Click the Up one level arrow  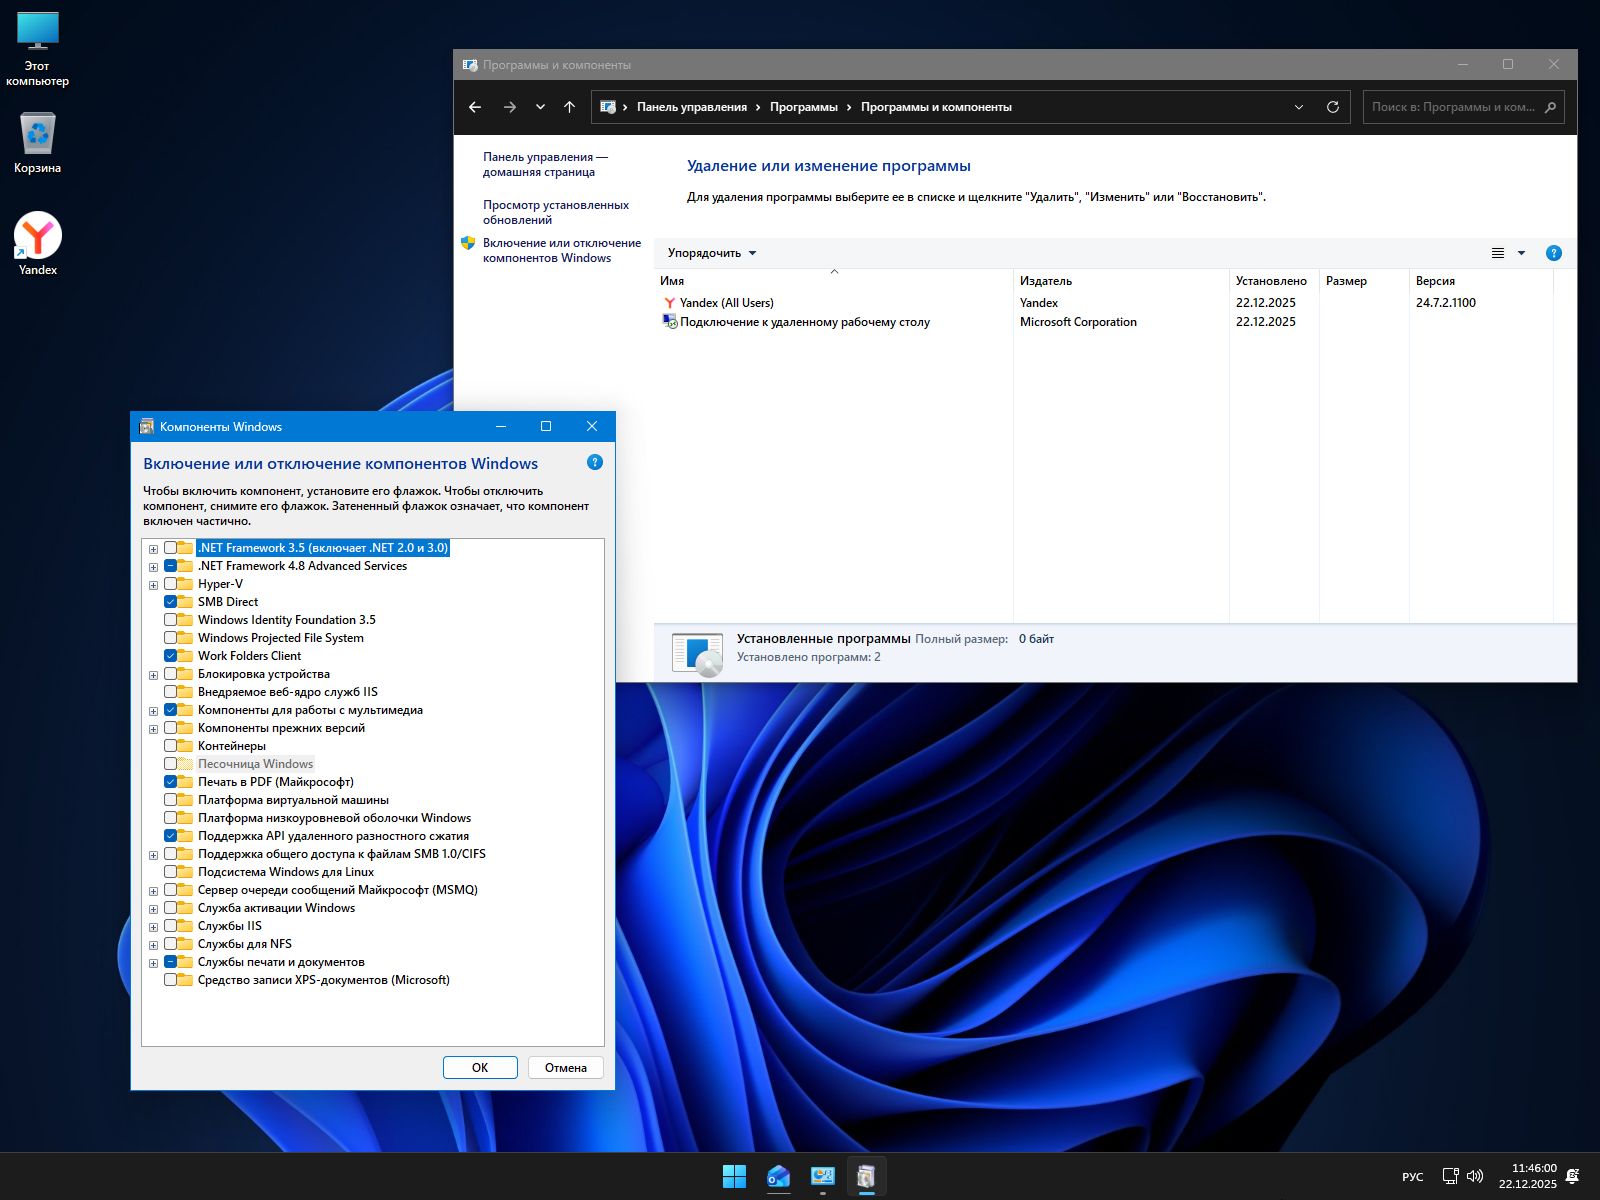click(569, 107)
